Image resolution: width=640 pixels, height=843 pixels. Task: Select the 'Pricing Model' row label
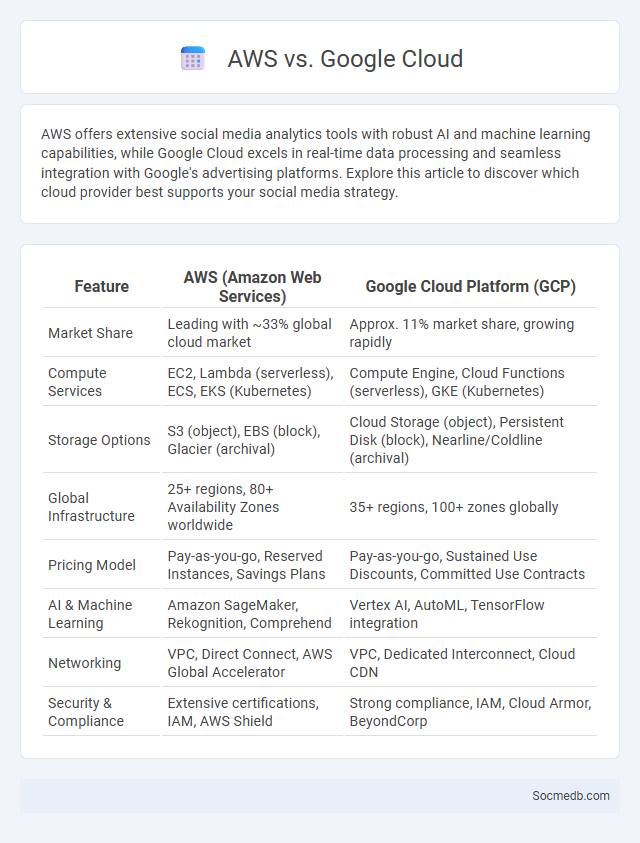point(92,565)
